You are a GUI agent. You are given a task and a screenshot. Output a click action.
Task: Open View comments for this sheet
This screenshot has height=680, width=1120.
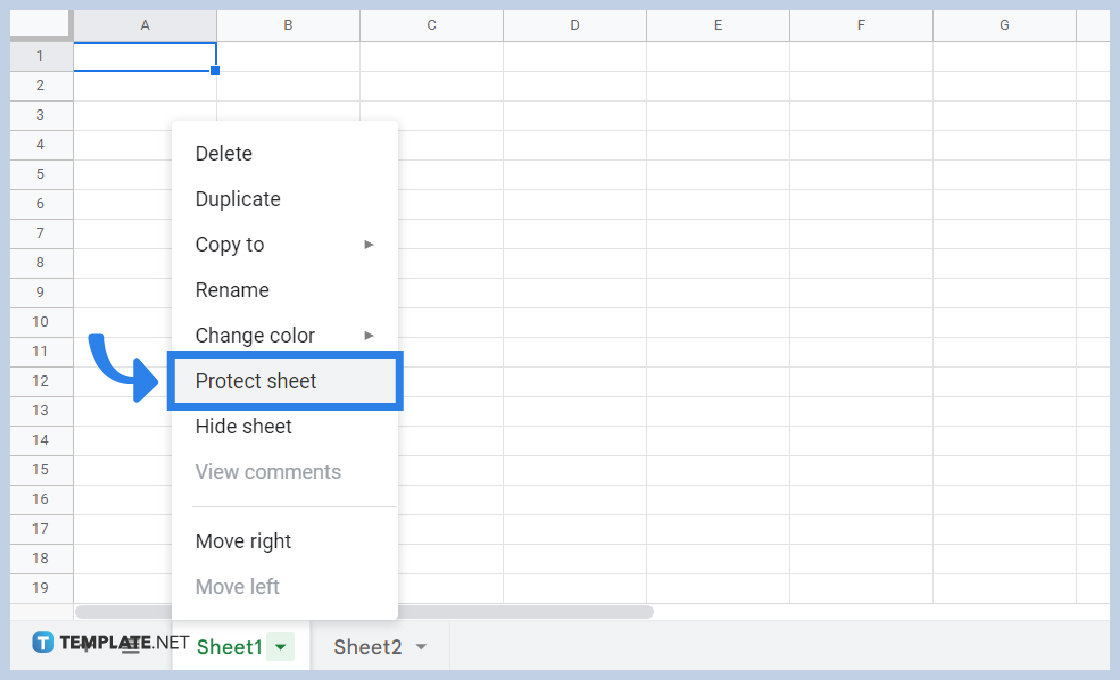point(268,471)
